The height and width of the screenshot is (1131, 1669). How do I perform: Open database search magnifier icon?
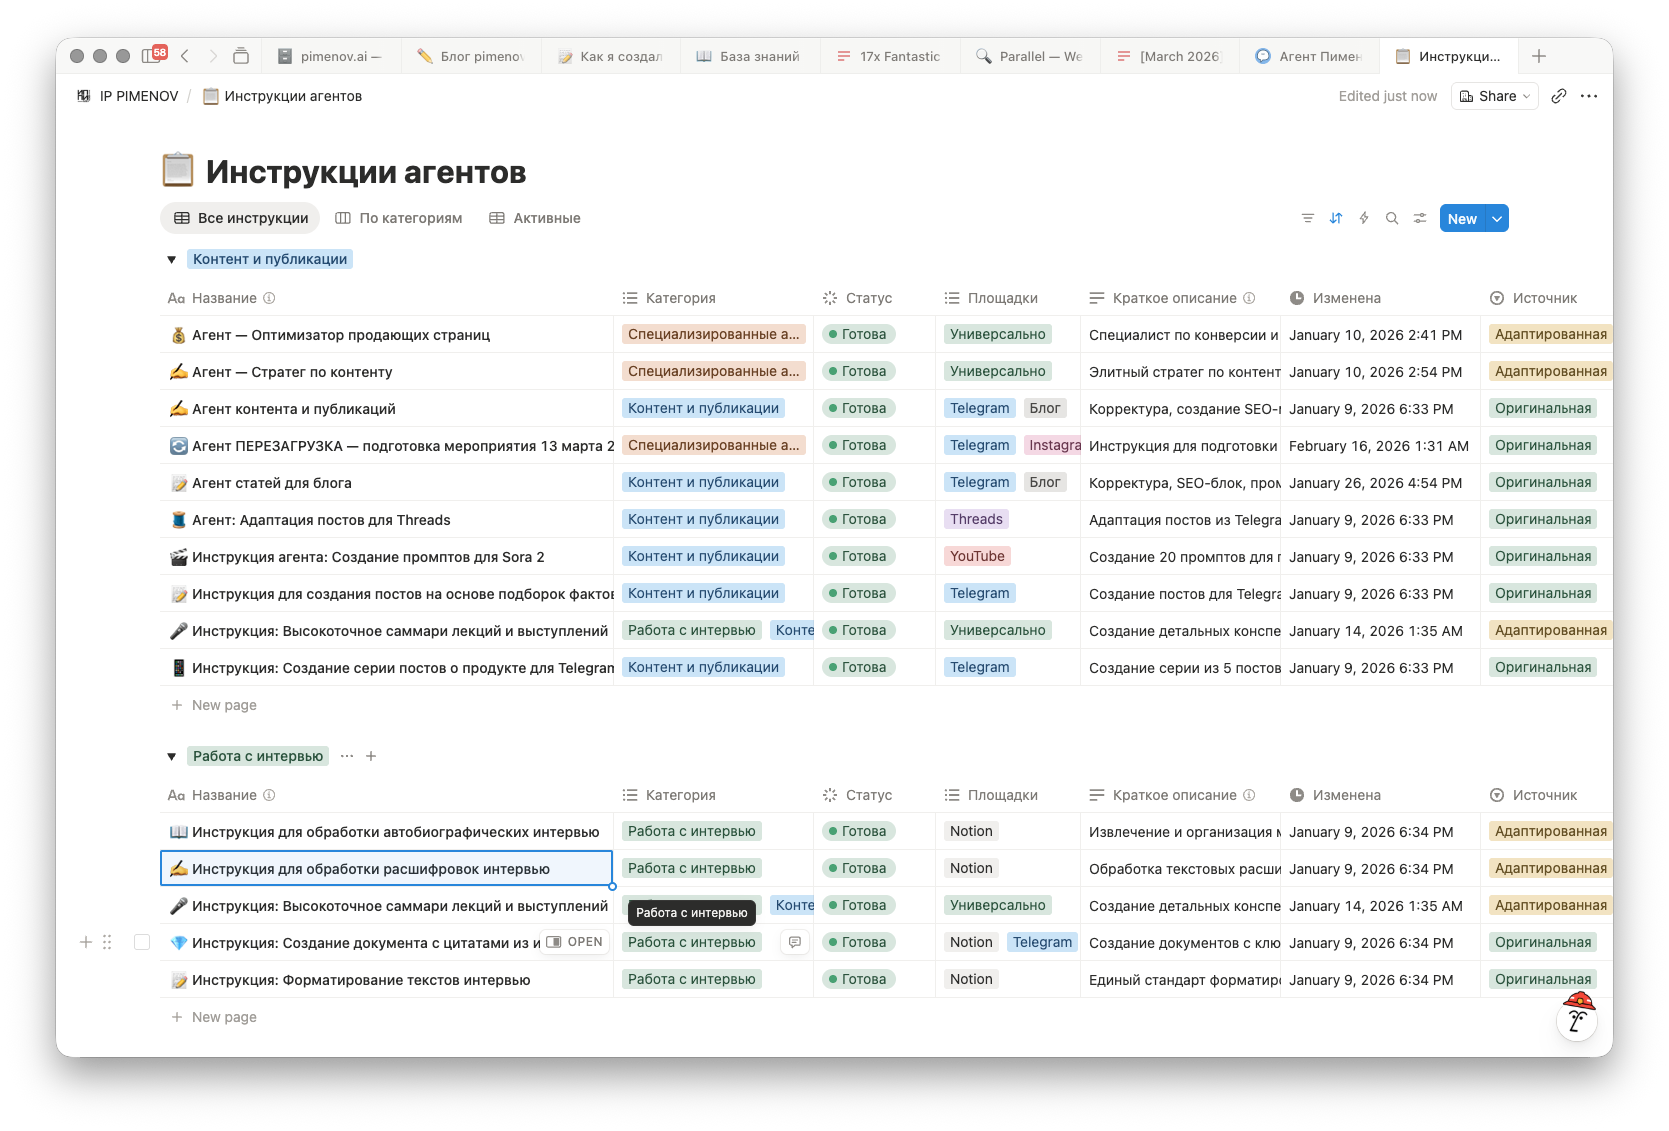tap(1391, 218)
